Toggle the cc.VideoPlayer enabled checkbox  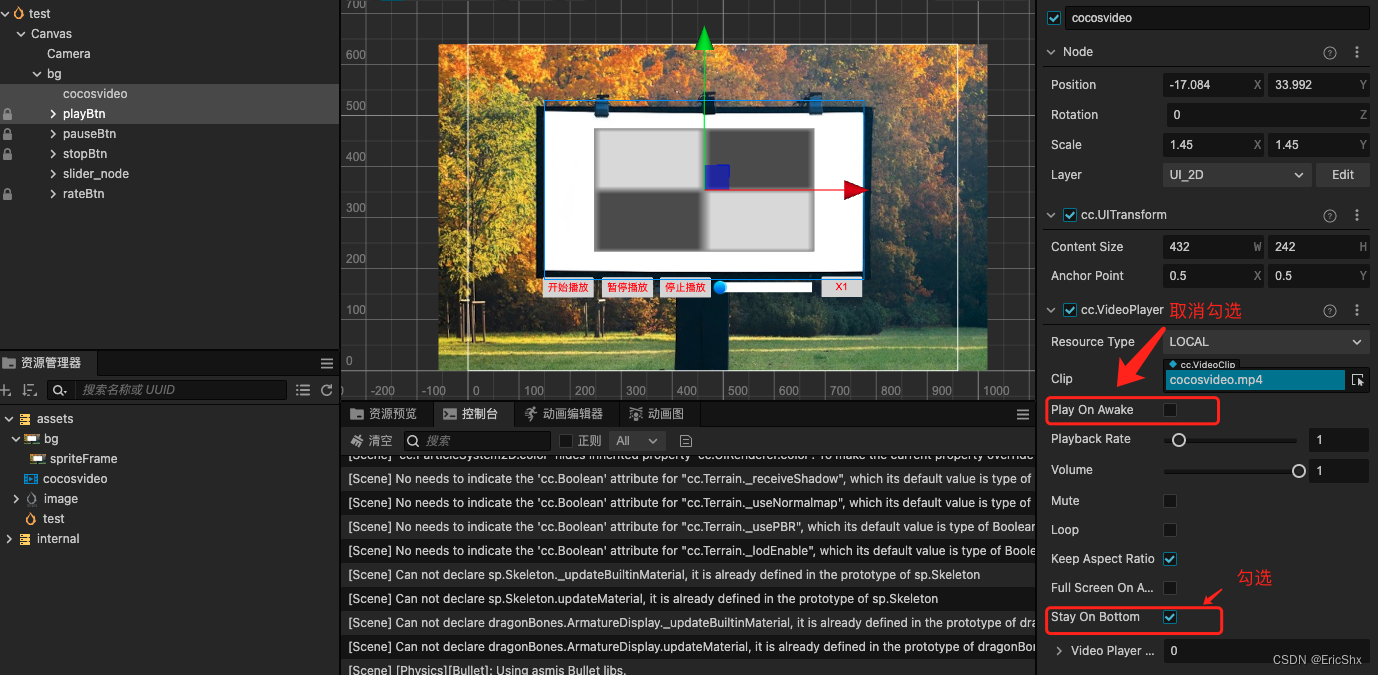tap(1070, 311)
